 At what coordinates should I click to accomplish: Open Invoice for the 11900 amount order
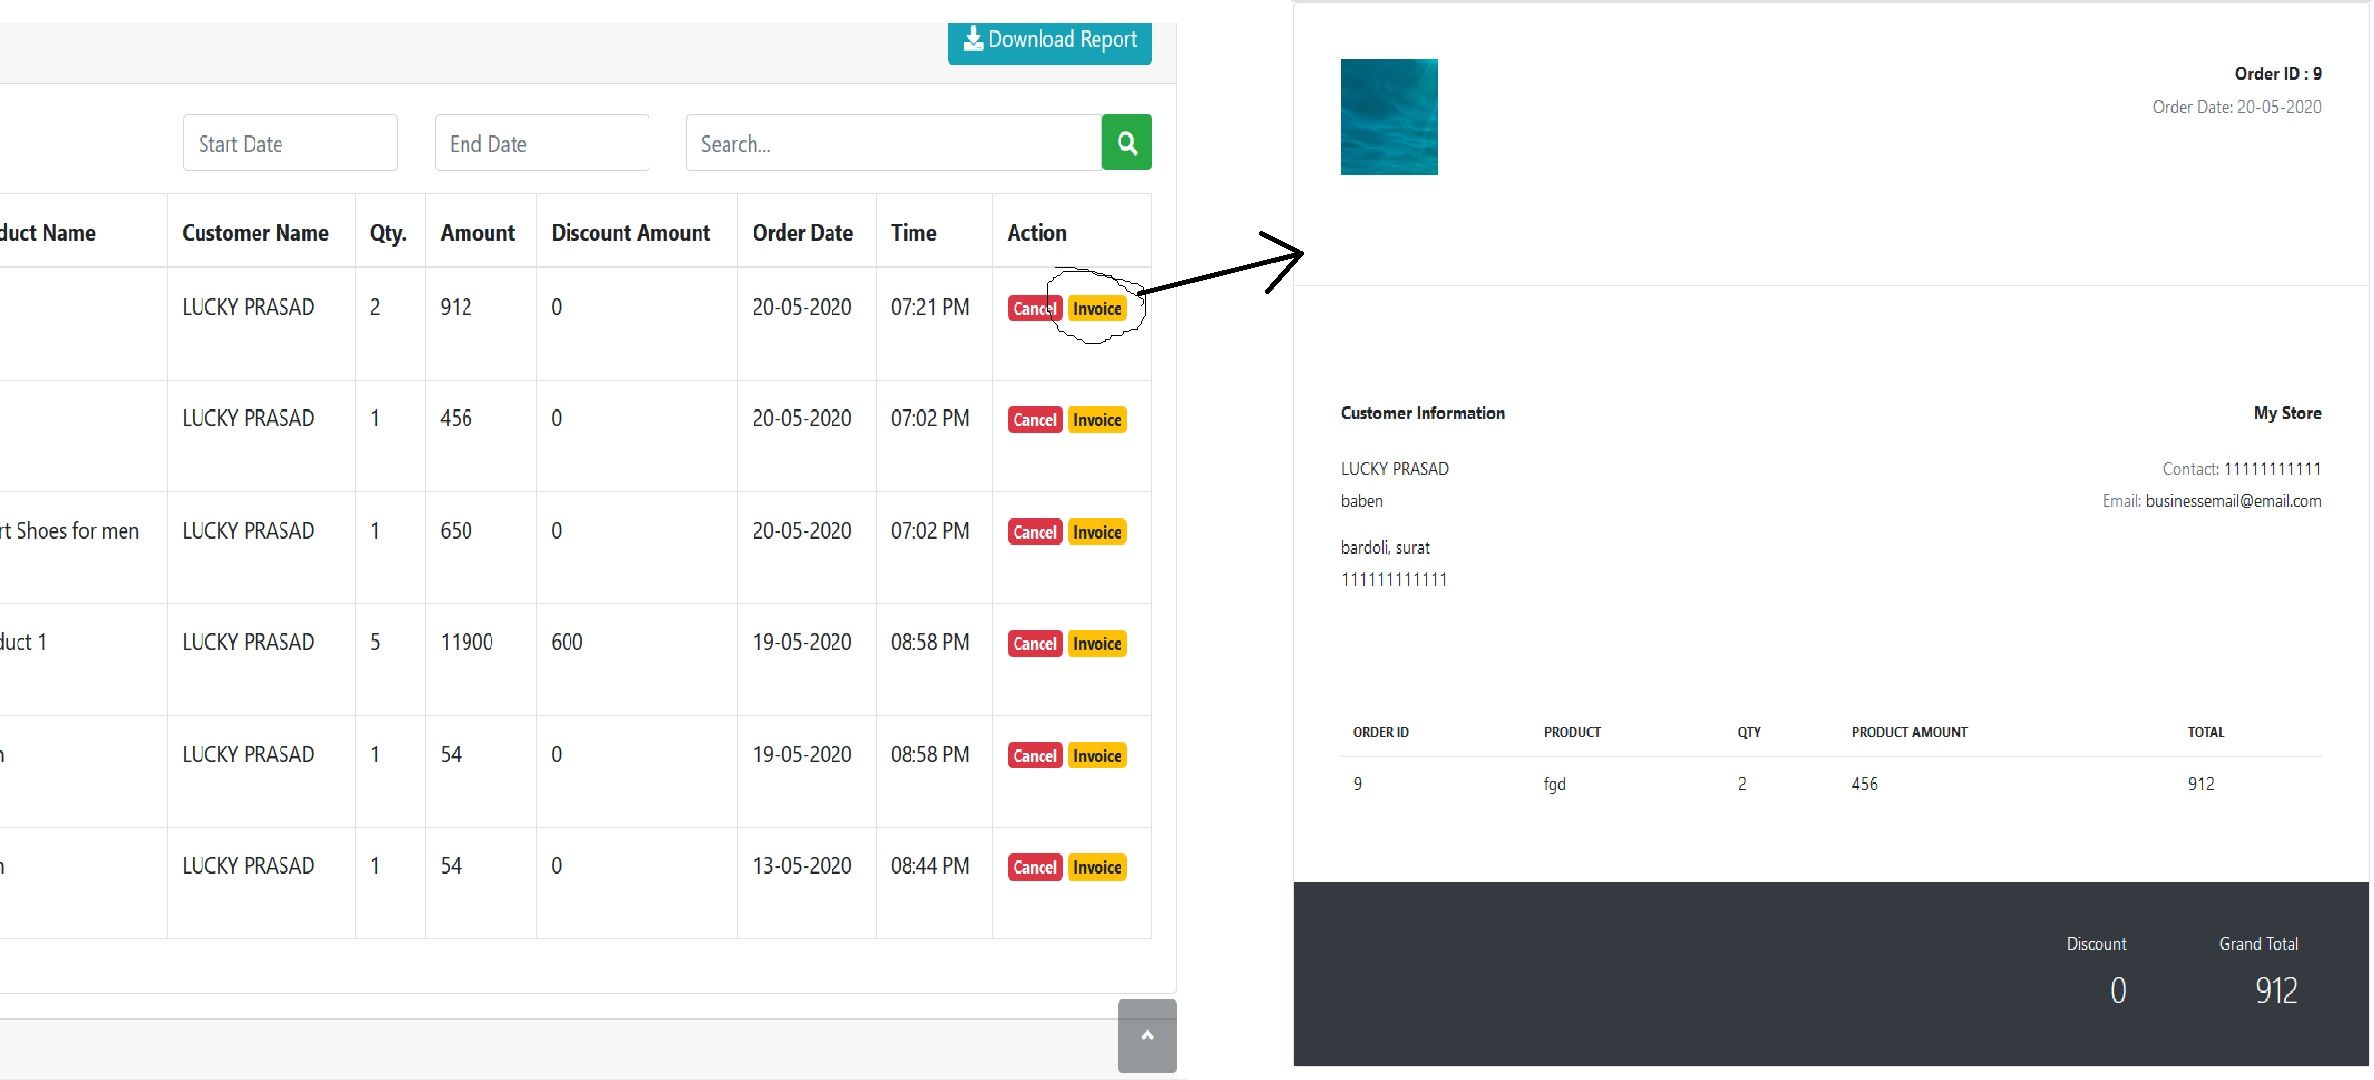(x=1096, y=644)
